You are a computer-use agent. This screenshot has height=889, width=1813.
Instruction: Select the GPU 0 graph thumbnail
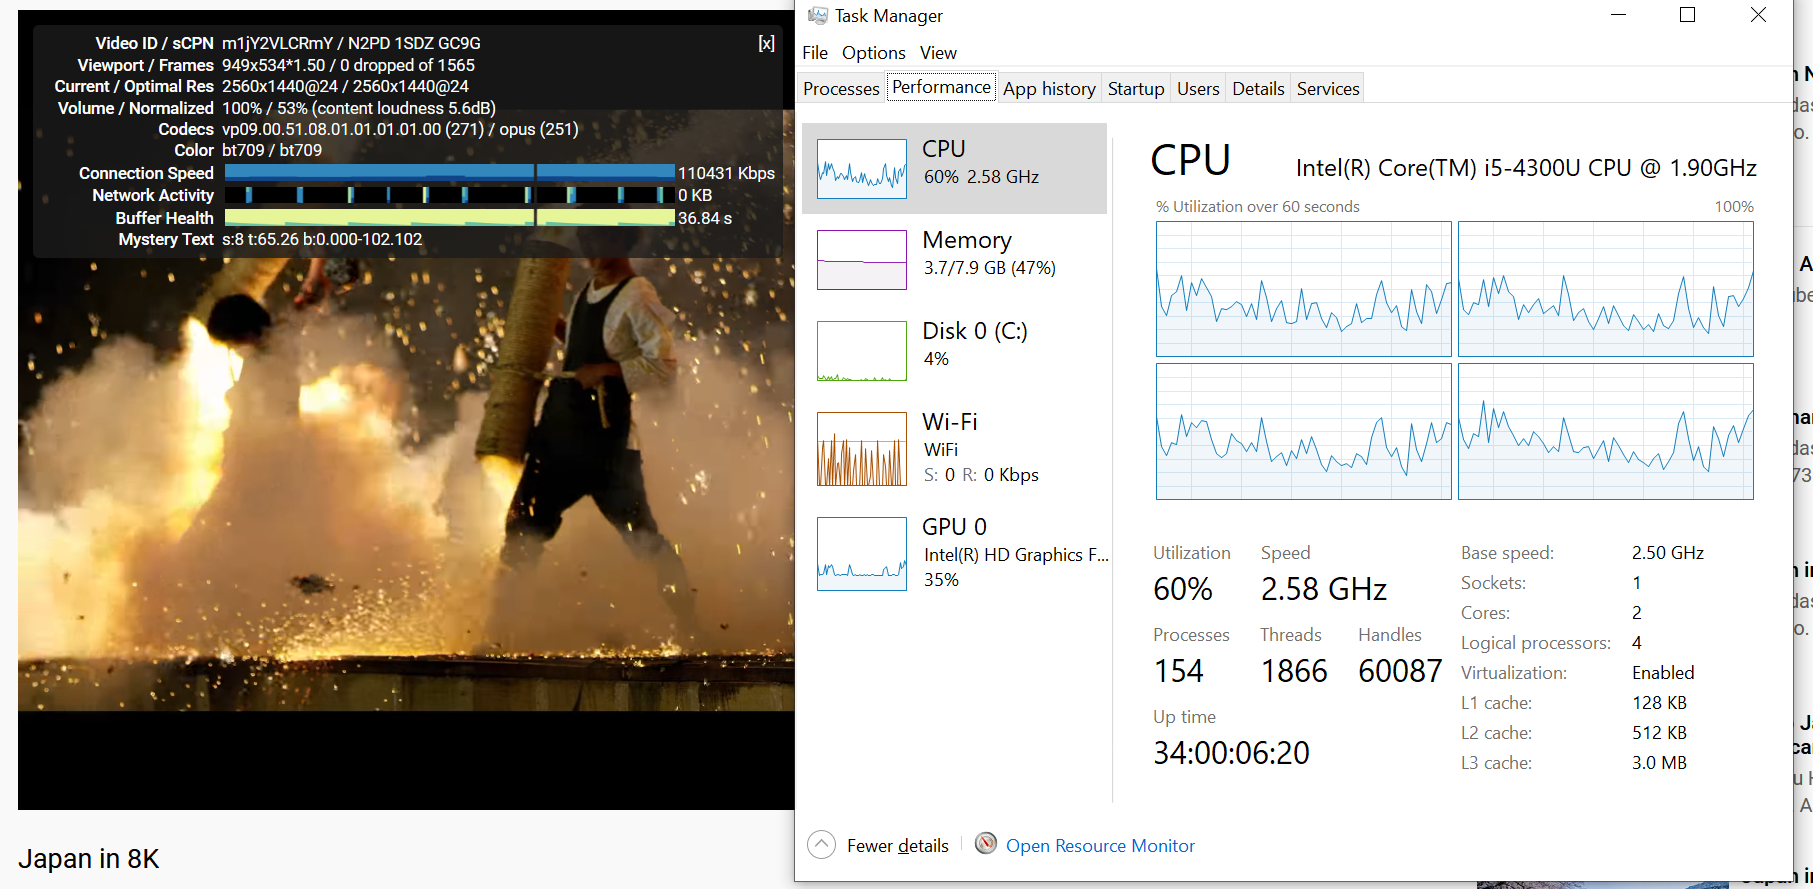point(862,554)
